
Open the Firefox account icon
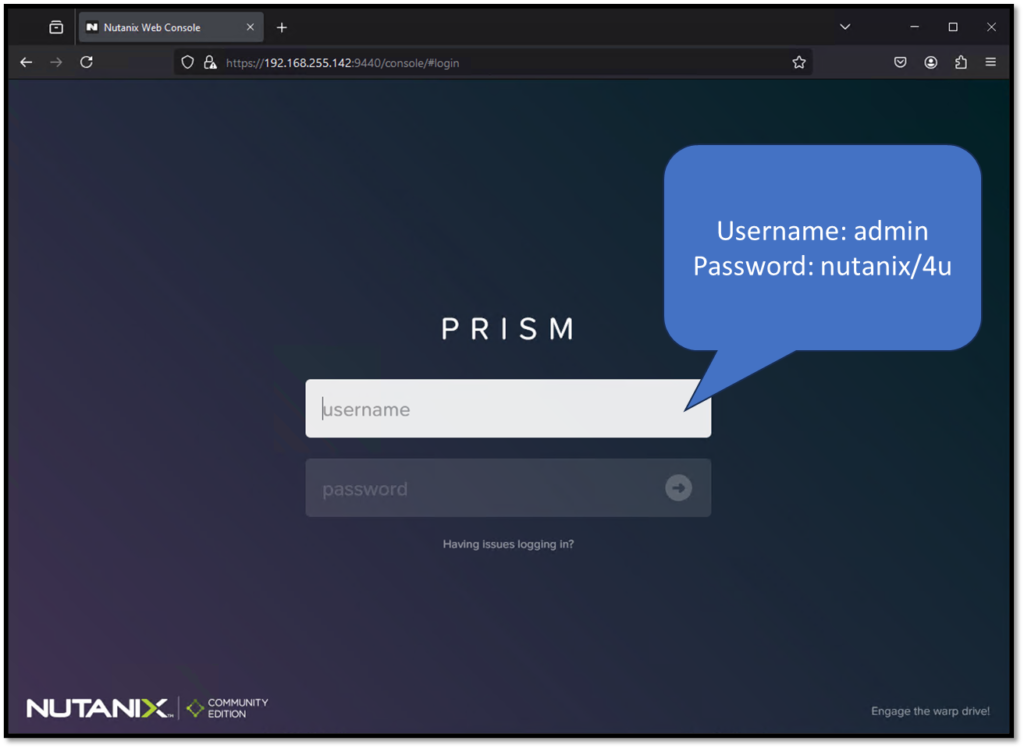pos(931,63)
